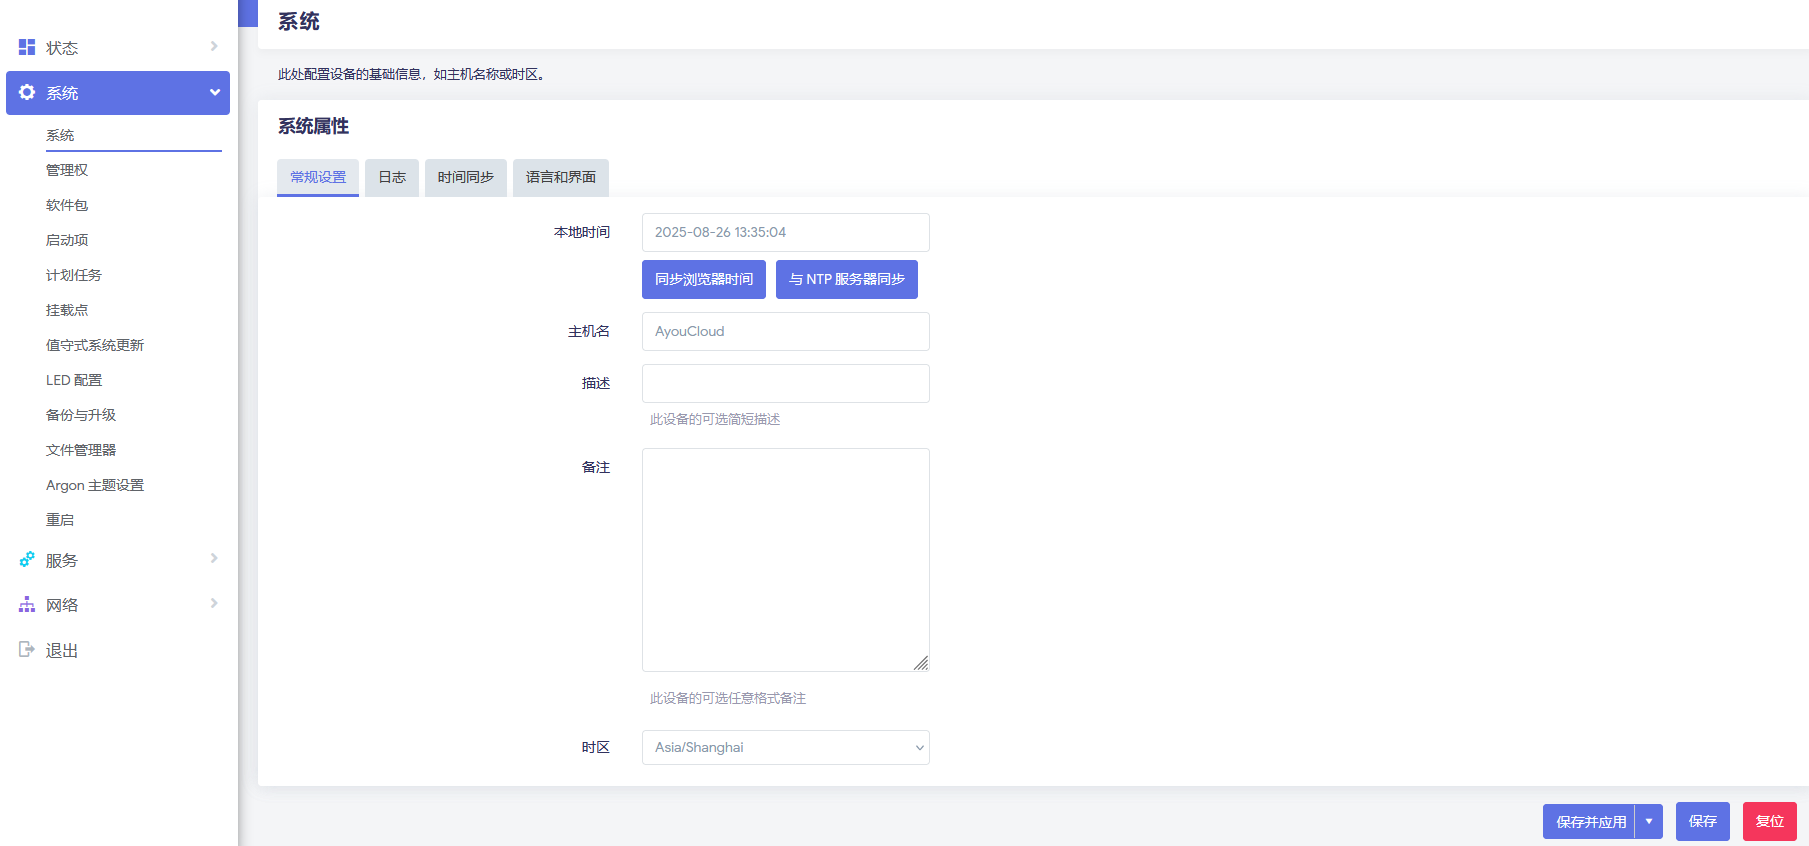Click the Logout door icon
The image size is (1809, 846).
tap(27, 650)
